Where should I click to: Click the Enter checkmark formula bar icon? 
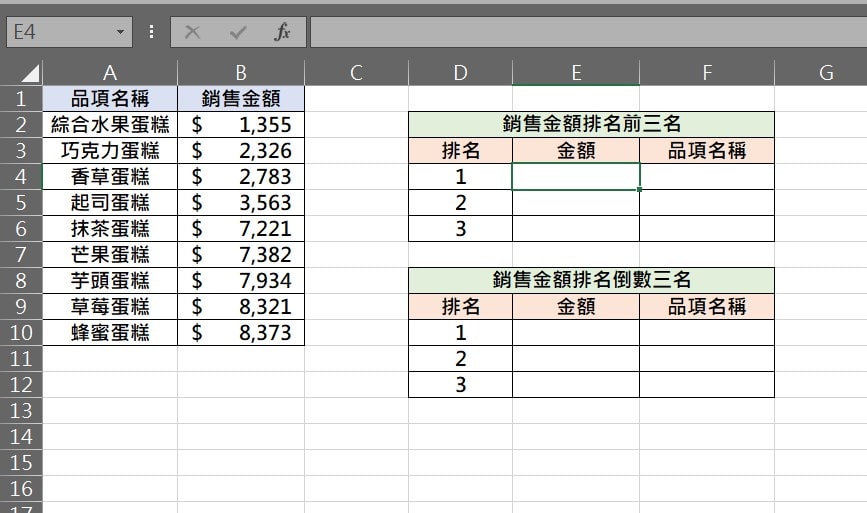pos(238,33)
